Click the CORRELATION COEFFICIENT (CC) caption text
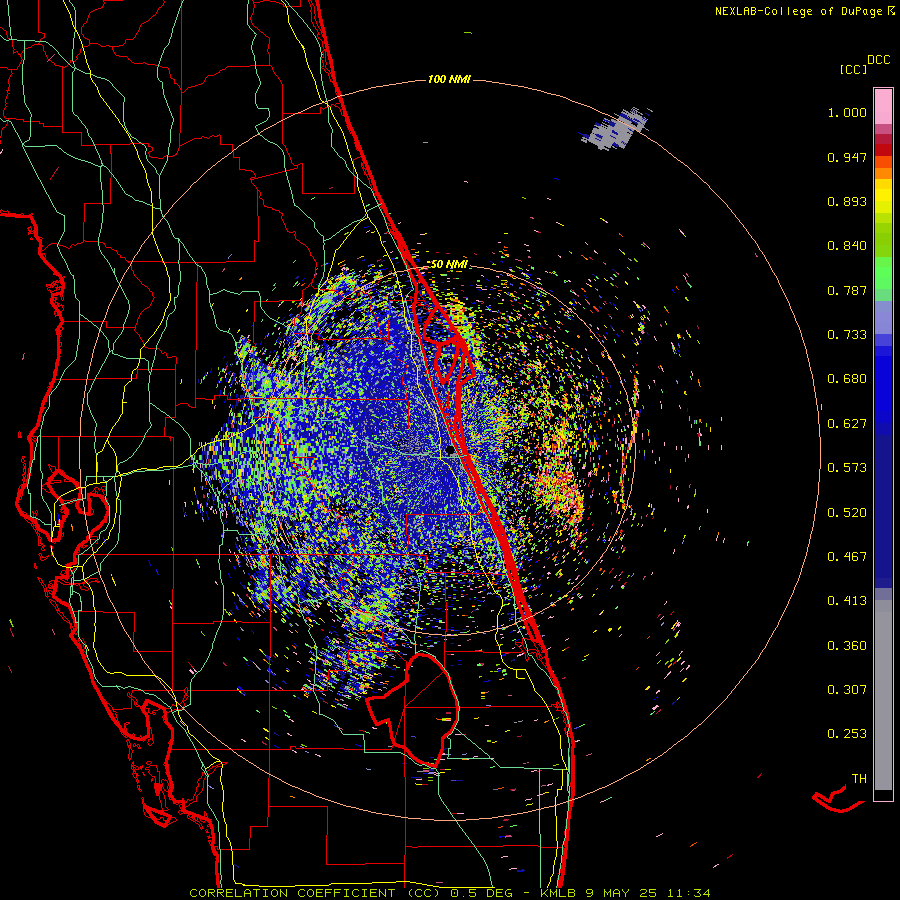 coord(315,893)
